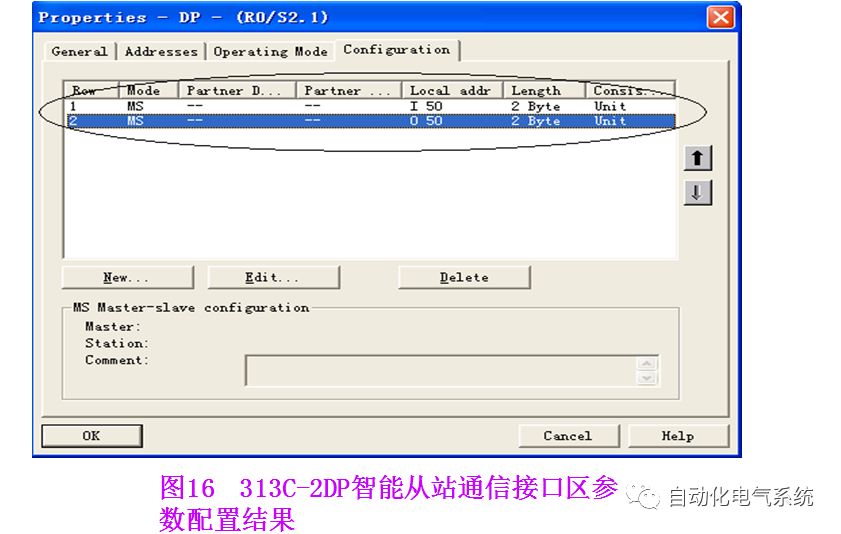
Task: Click the Delete button
Action: coord(464,277)
